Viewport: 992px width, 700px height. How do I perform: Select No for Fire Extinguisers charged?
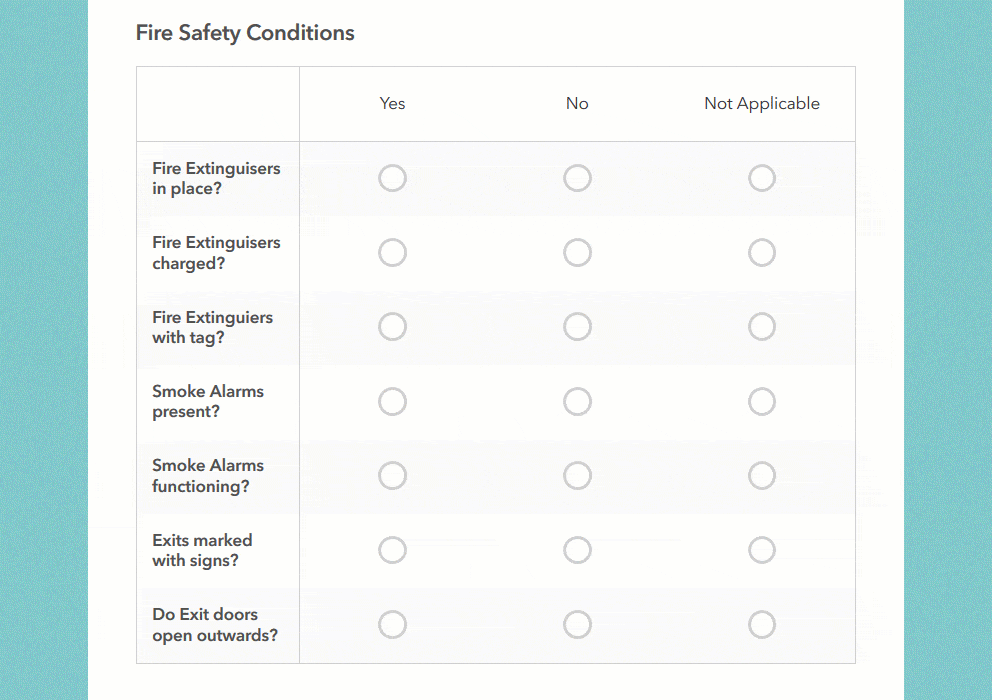(x=577, y=252)
